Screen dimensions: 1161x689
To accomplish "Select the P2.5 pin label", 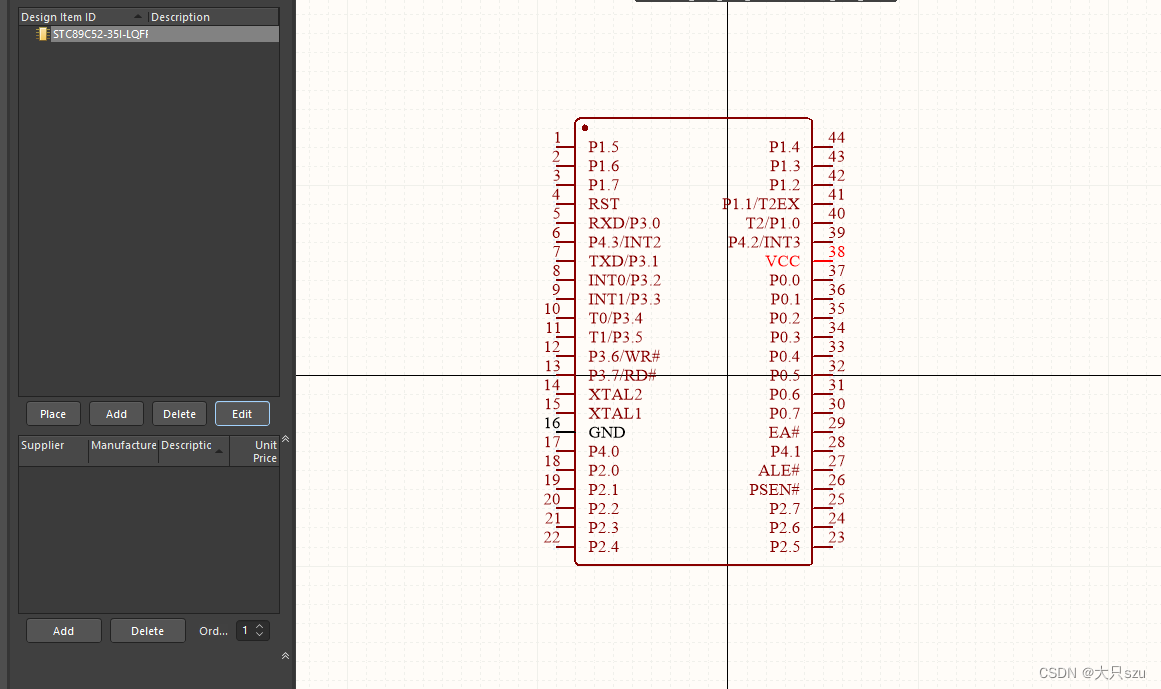I will coord(785,547).
